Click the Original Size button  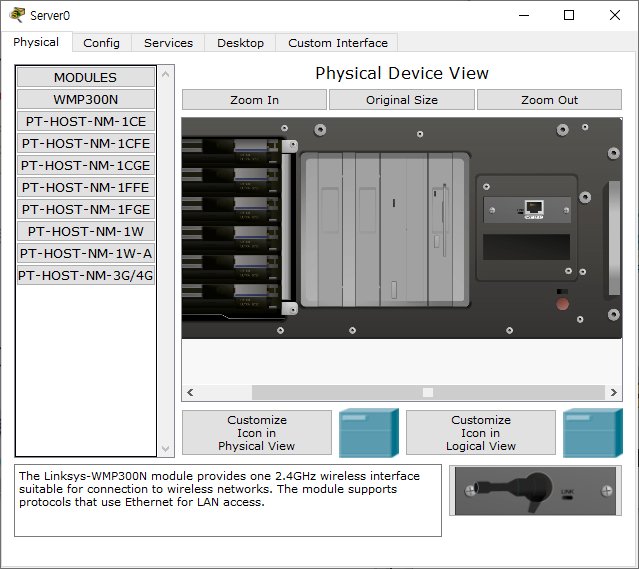[x=402, y=99]
